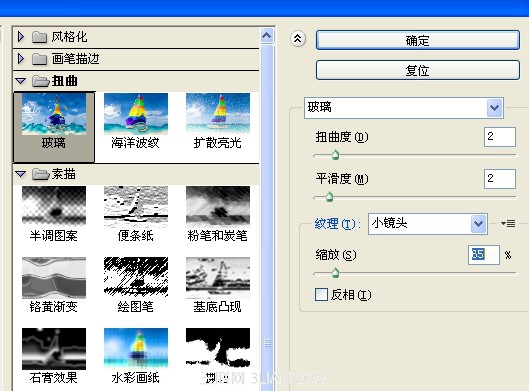Collapse filter gallery with double-chevron button
The image size is (529, 391).
[298, 39]
